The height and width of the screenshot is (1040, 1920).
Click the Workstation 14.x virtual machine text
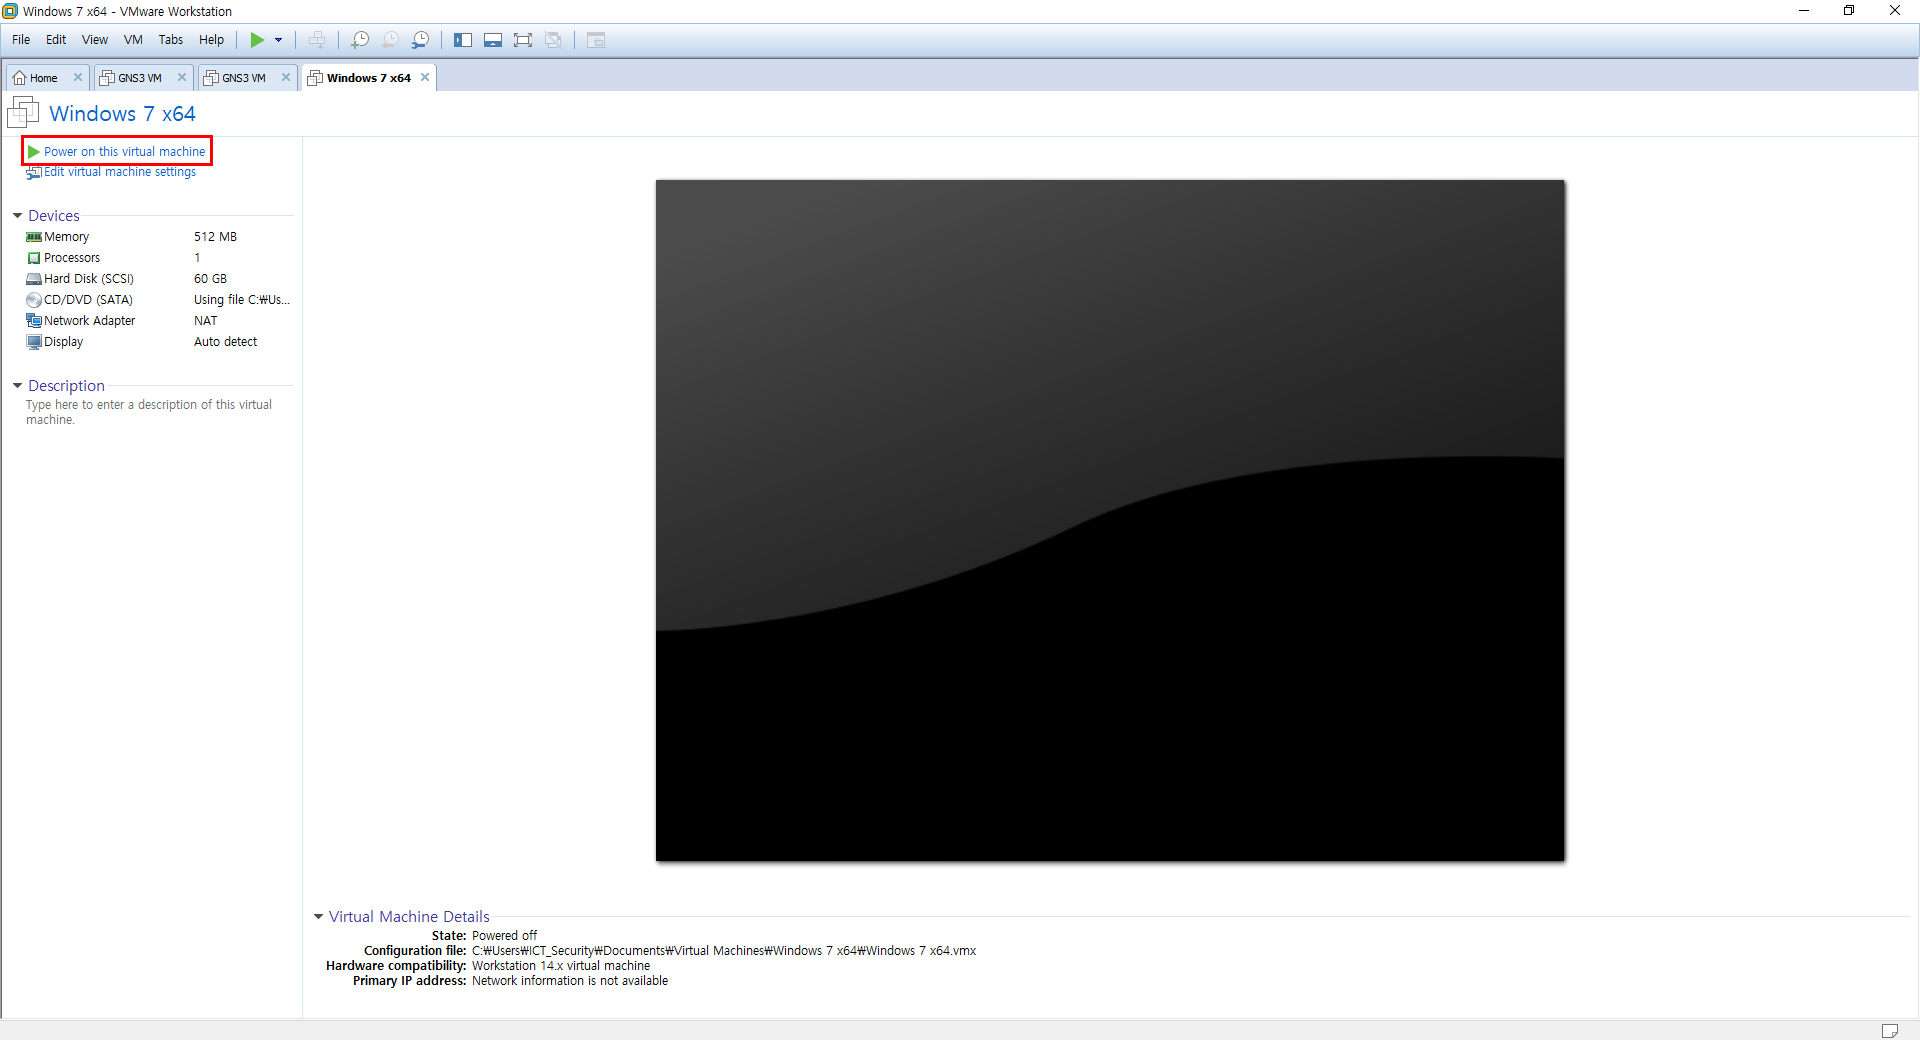coord(561,966)
